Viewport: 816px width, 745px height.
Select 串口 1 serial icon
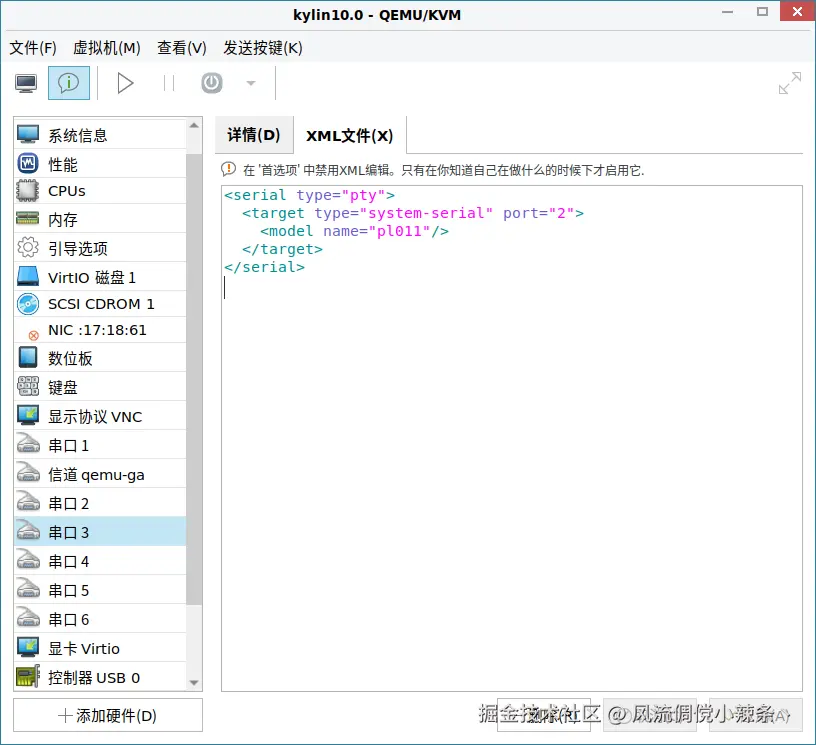coord(28,444)
